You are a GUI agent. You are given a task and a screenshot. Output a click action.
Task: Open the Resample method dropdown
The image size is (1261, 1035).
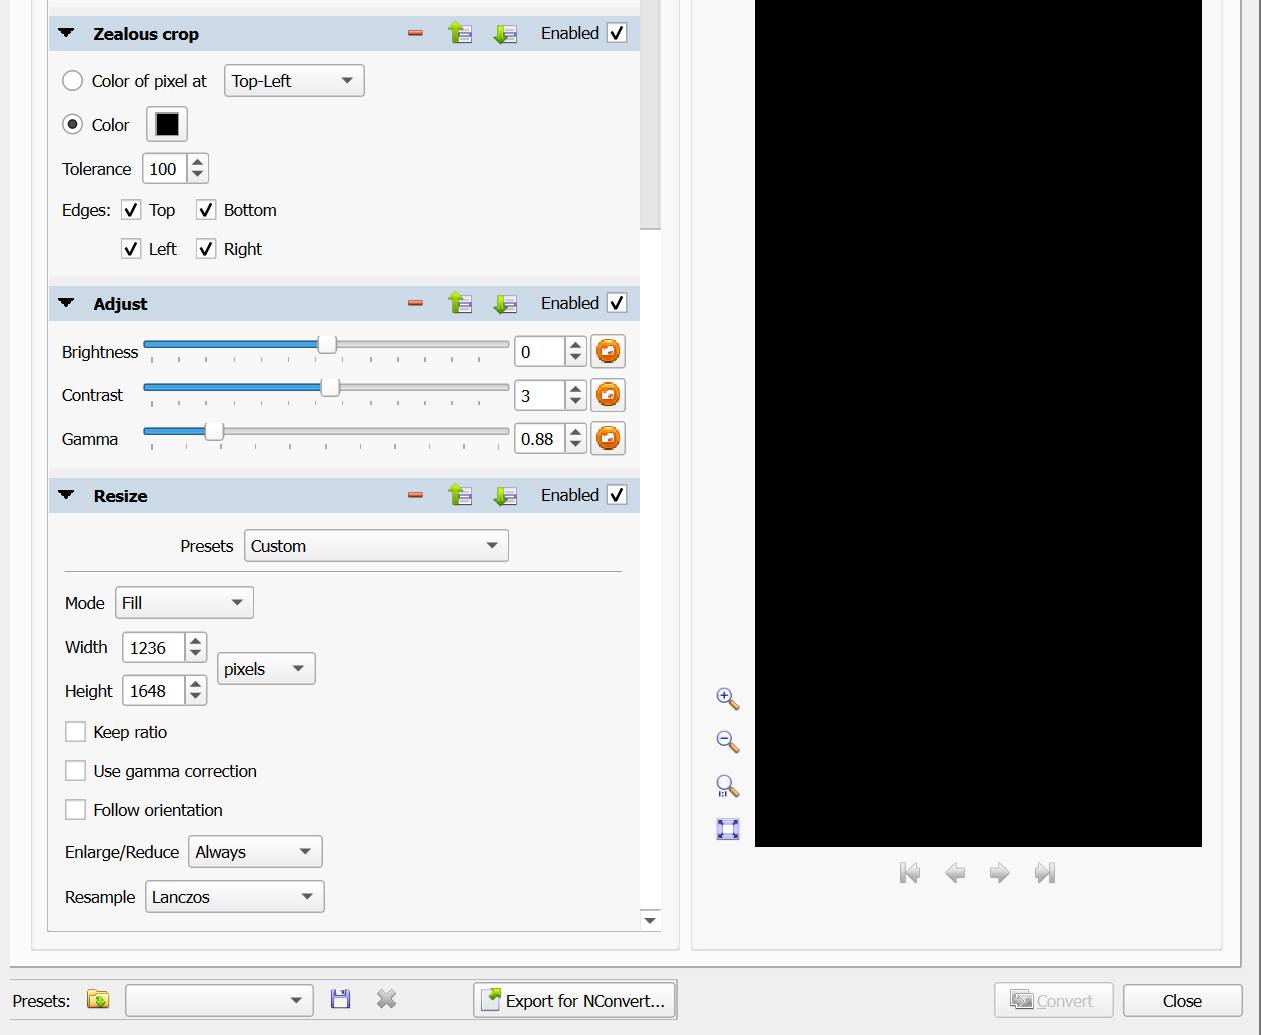pos(234,897)
